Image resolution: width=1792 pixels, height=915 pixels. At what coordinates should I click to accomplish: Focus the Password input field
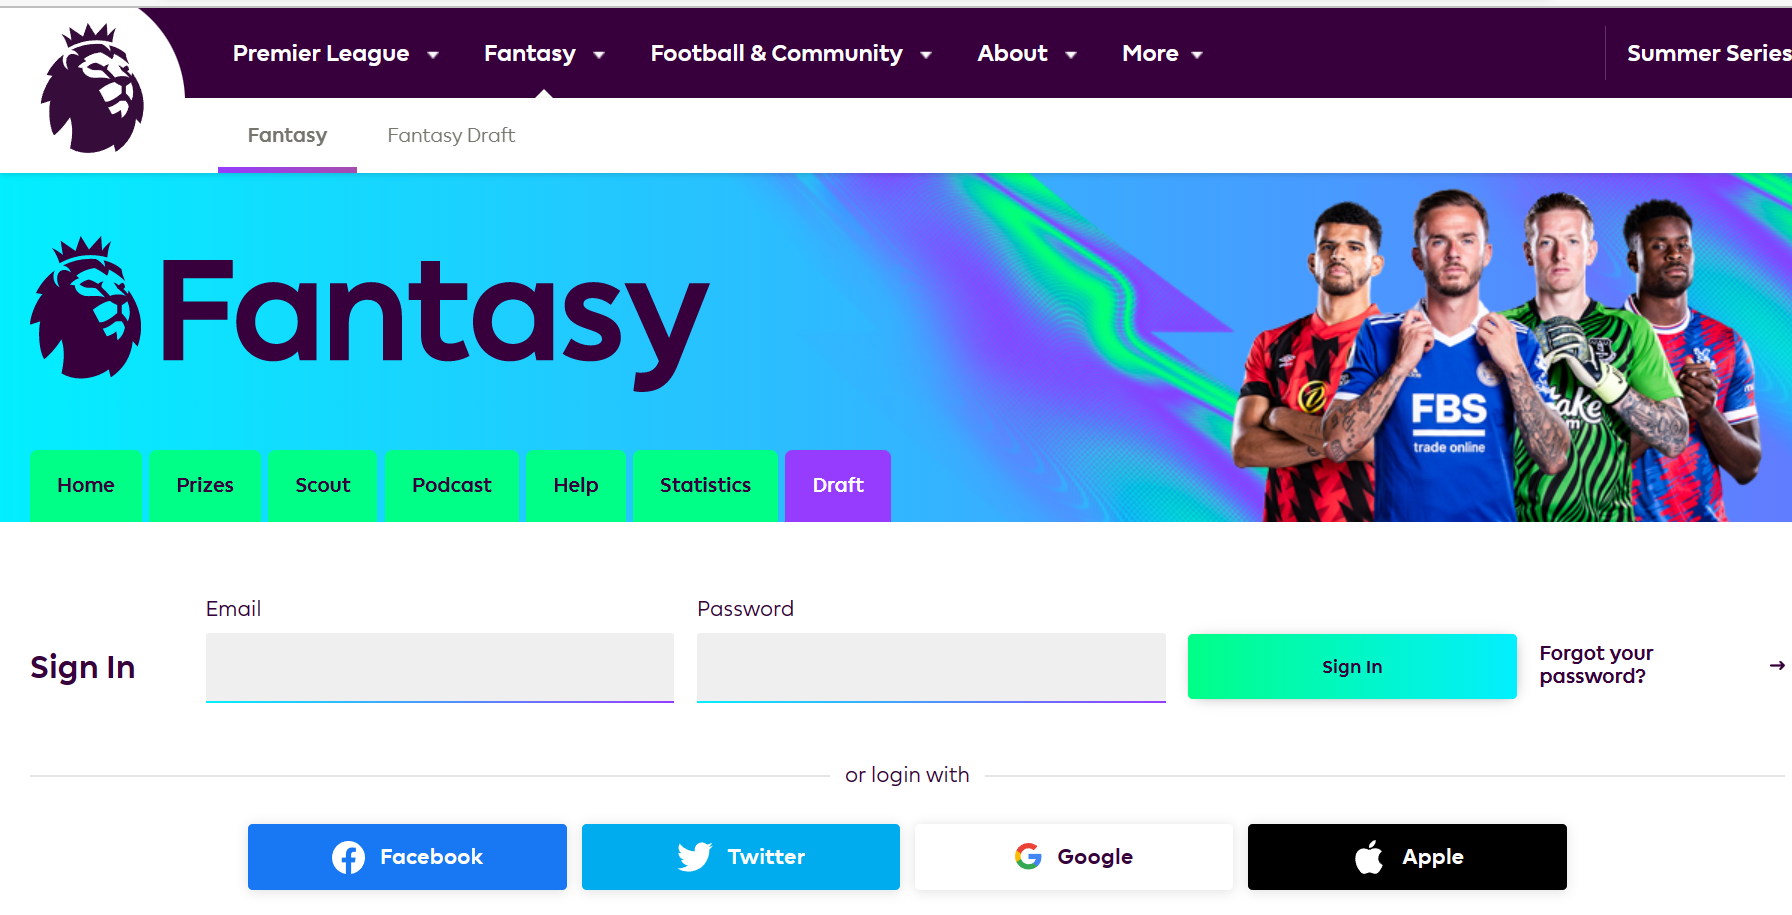pyautogui.click(x=931, y=667)
